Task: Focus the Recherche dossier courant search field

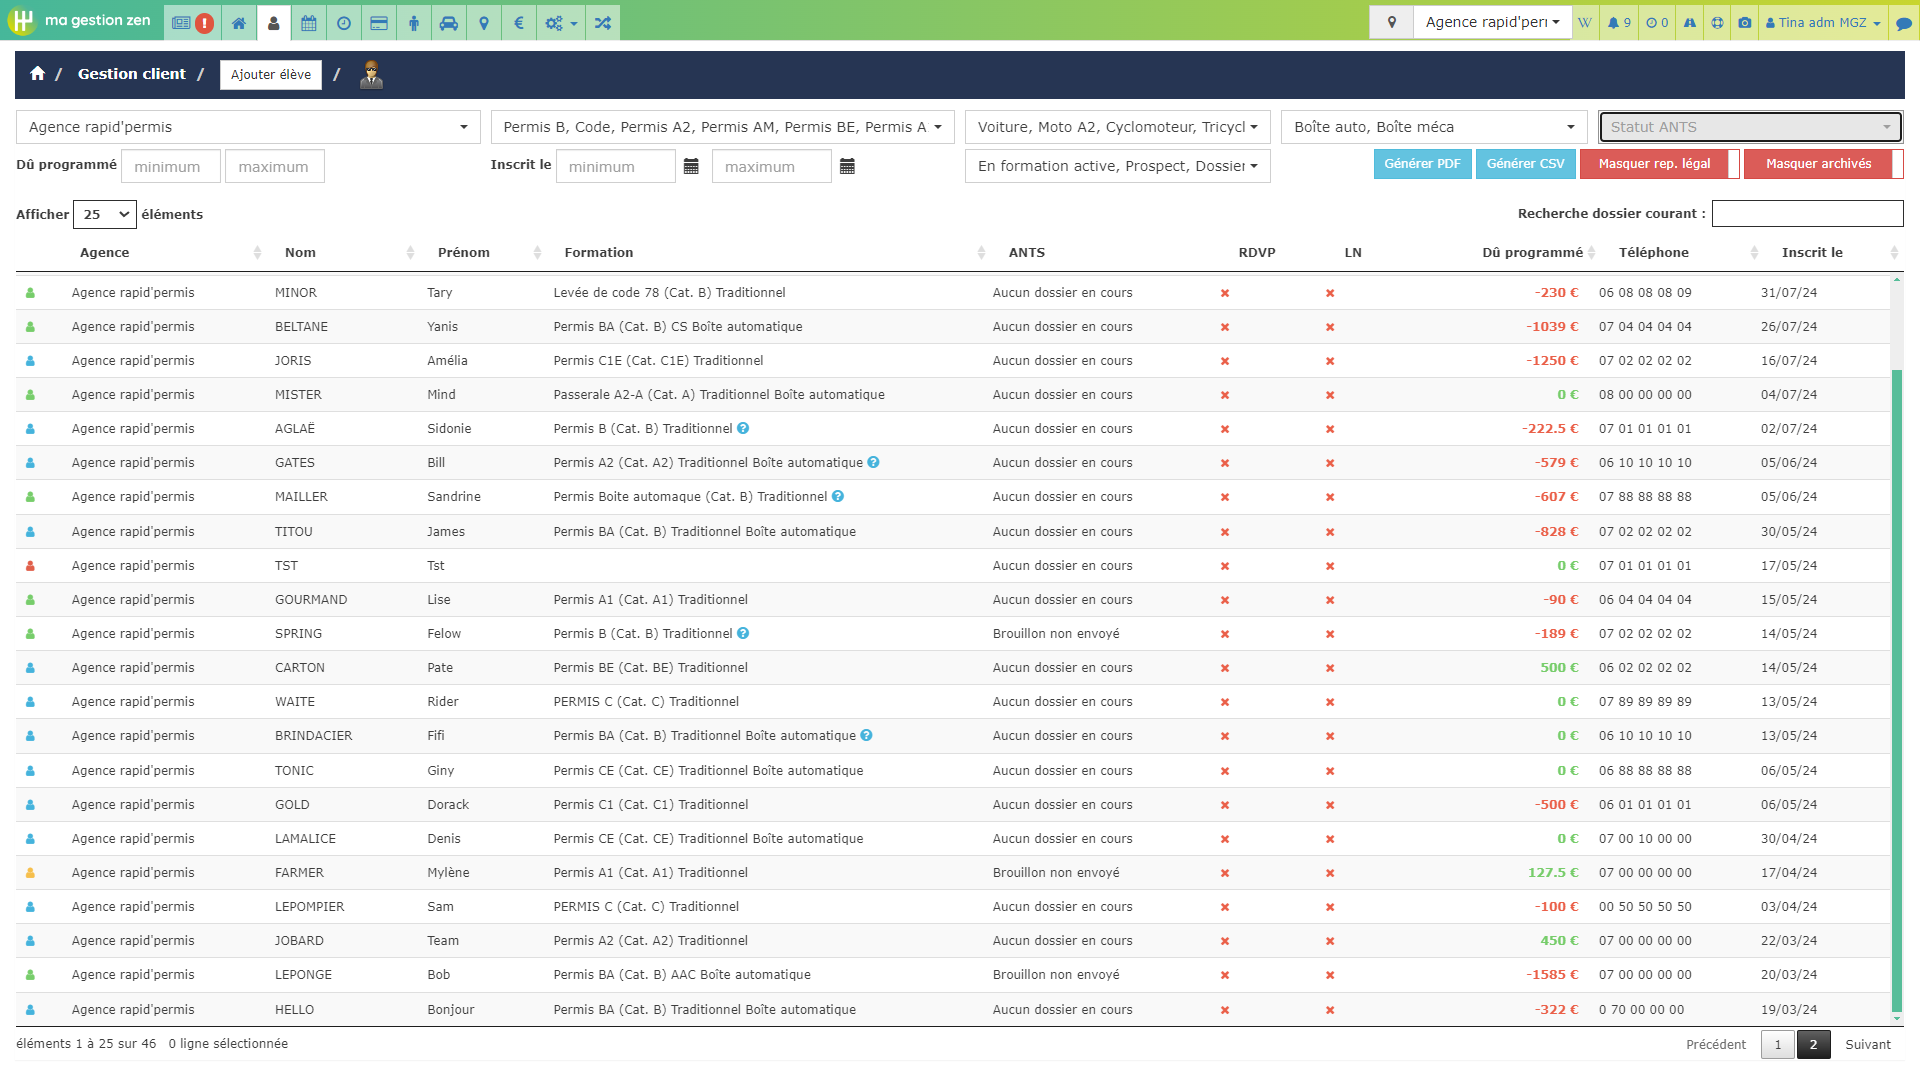Action: [x=1807, y=213]
